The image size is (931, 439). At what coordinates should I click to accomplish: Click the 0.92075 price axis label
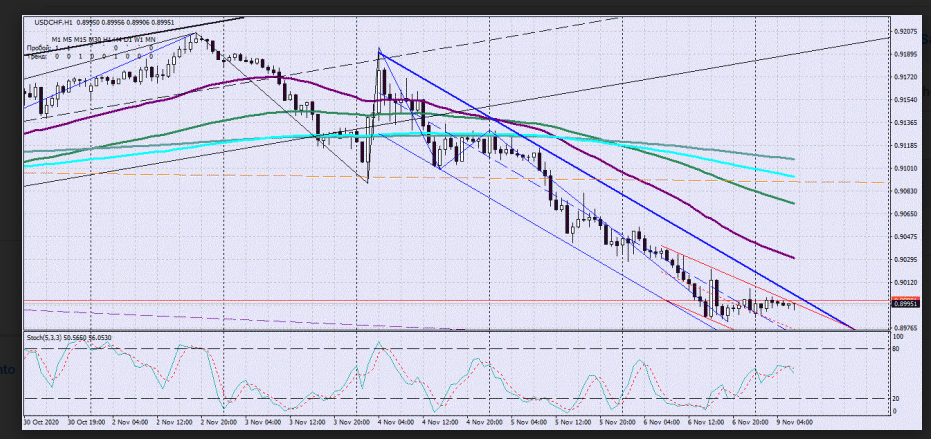[x=907, y=32]
